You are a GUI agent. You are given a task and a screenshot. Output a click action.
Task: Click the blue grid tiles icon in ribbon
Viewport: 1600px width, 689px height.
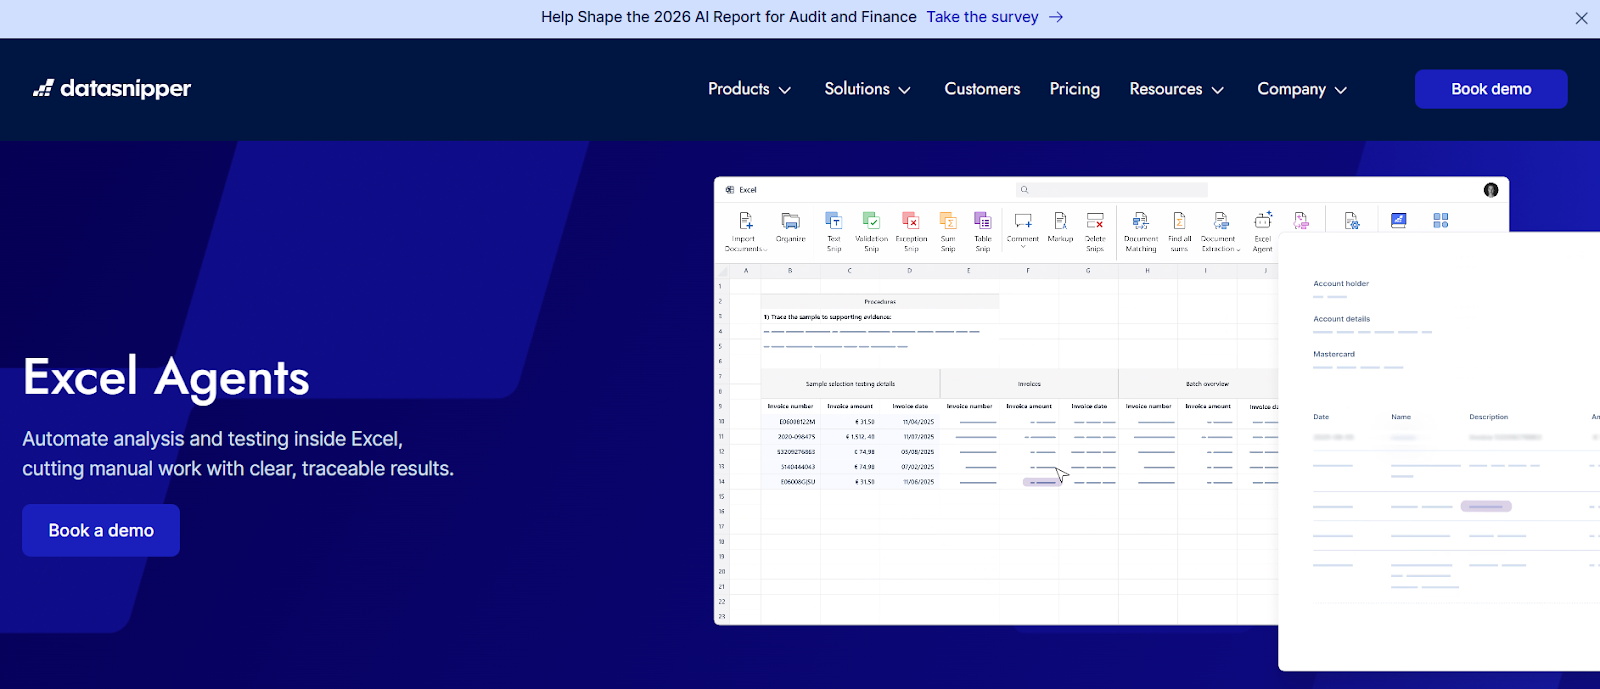1441,220
